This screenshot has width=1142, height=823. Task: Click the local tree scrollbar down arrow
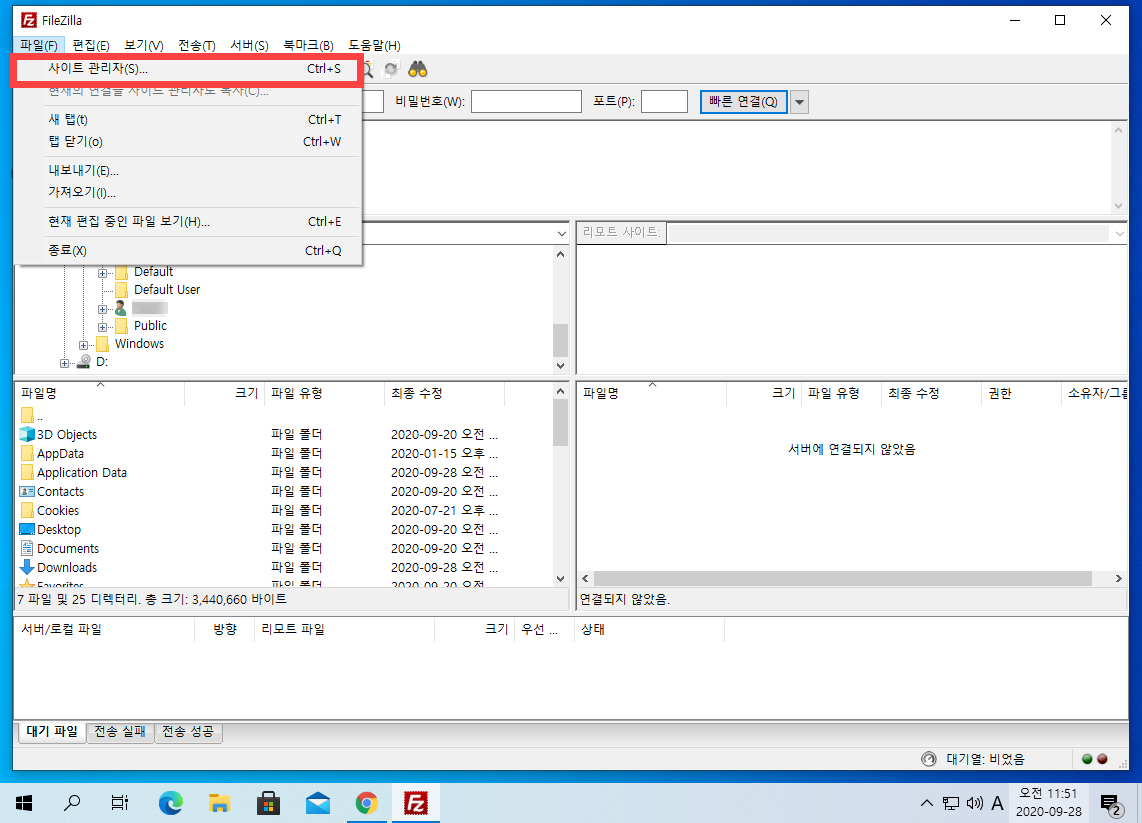(560, 366)
